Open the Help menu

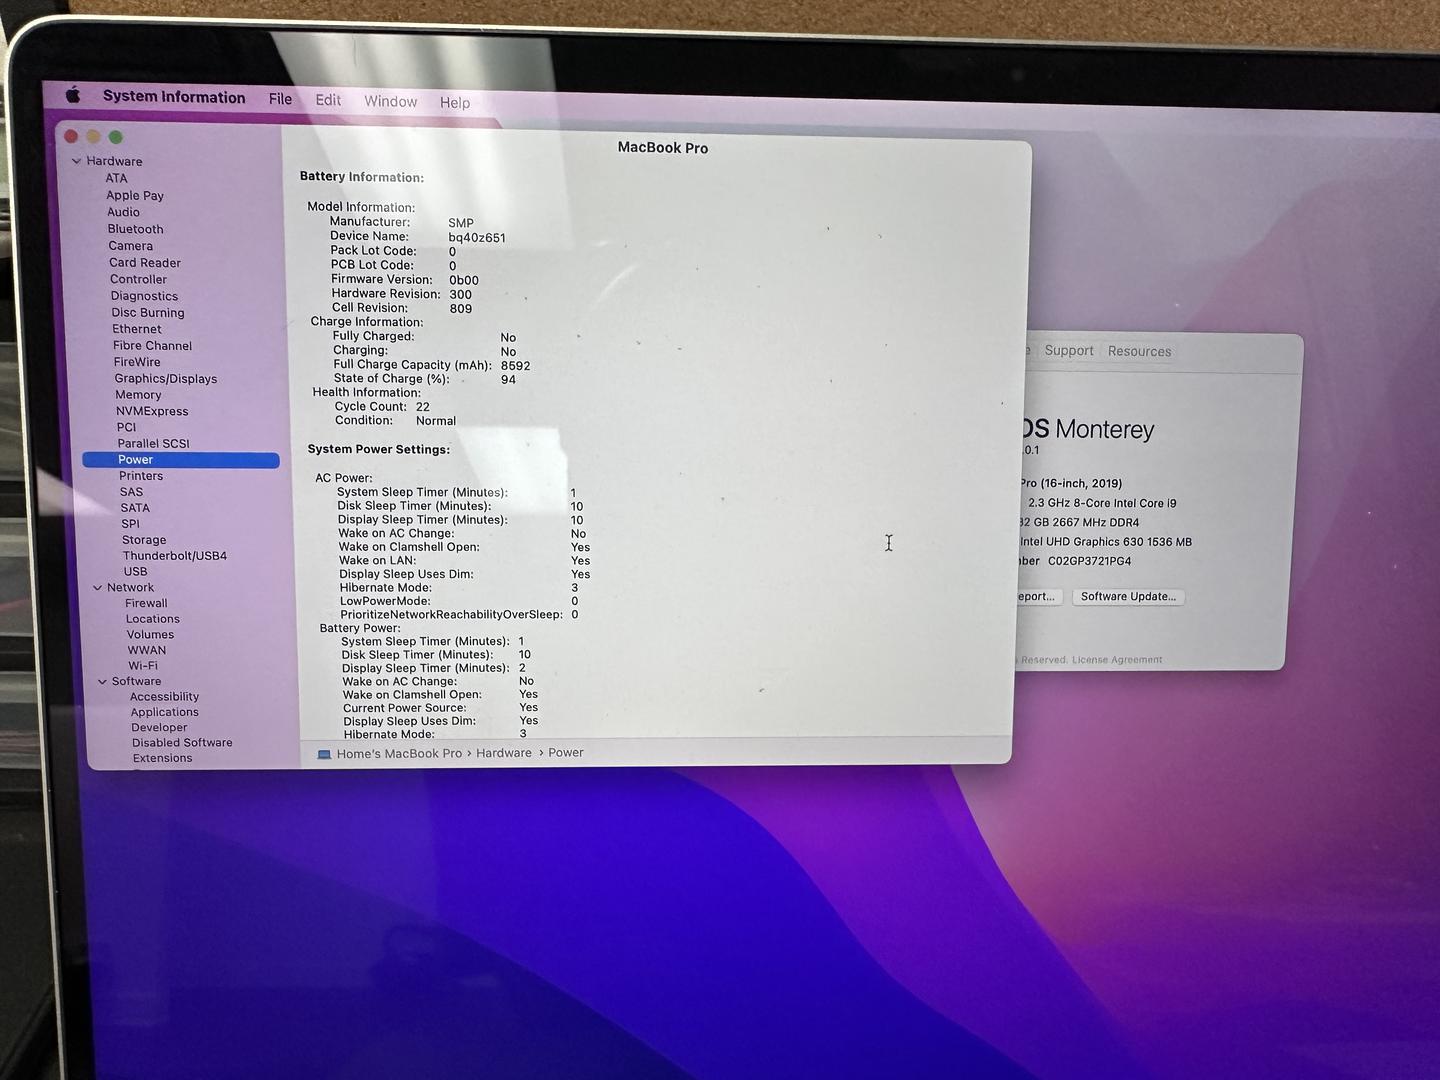point(455,102)
